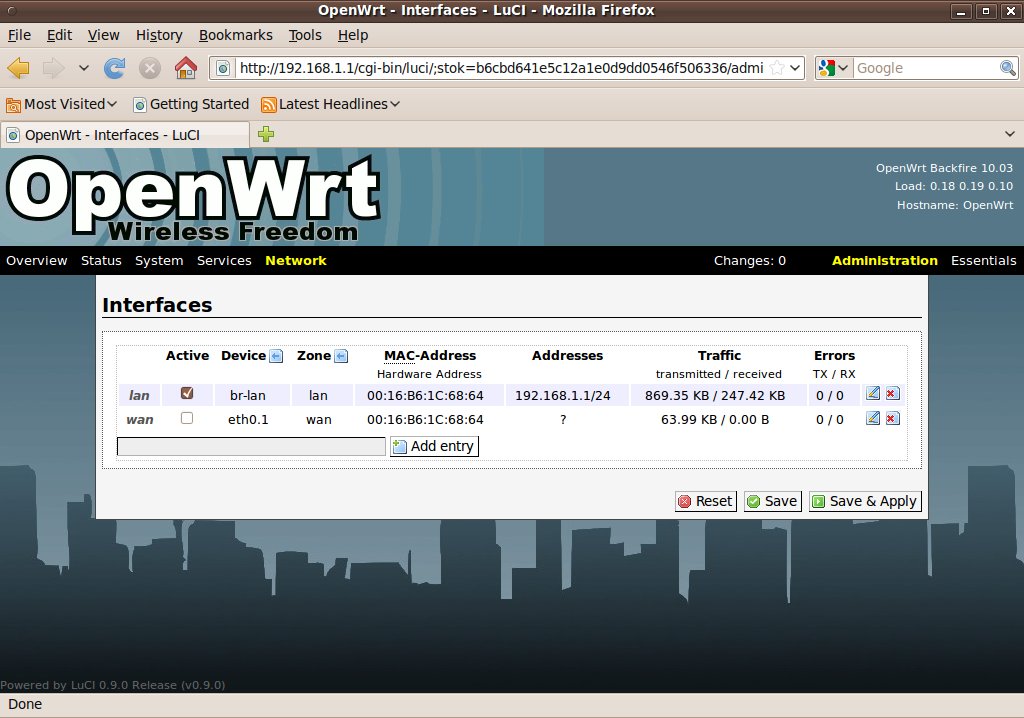Go to Firefox home page icon
The height and width of the screenshot is (718, 1024).
click(x=185, y=68)
